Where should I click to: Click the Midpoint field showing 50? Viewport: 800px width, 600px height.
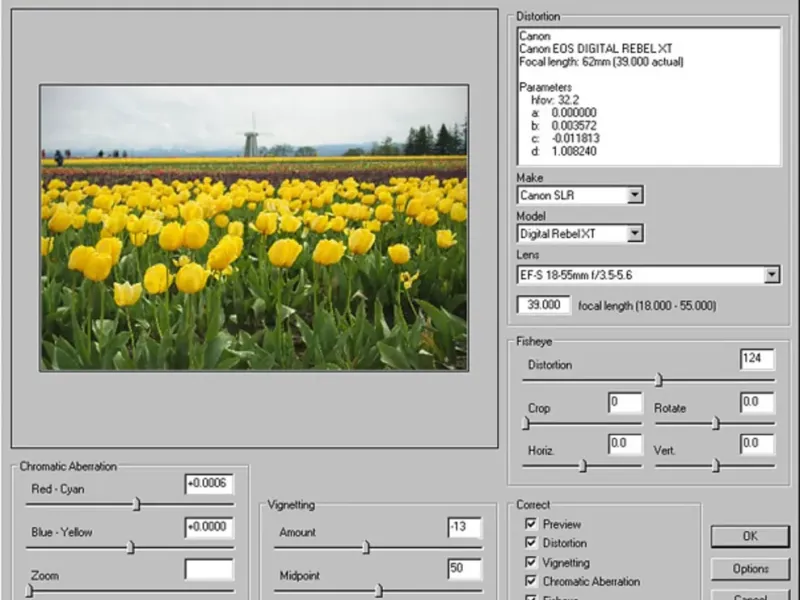[x=465, y=569]
